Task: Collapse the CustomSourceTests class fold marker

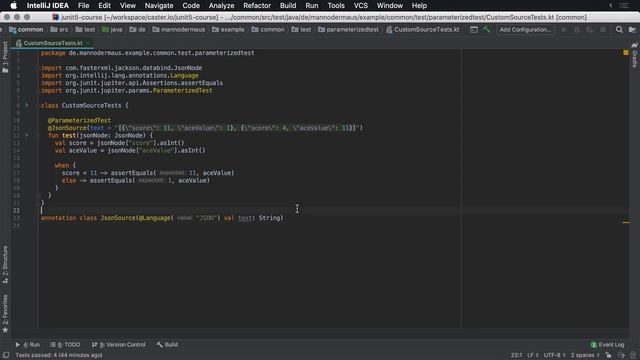Action: [x=37, y=105]
